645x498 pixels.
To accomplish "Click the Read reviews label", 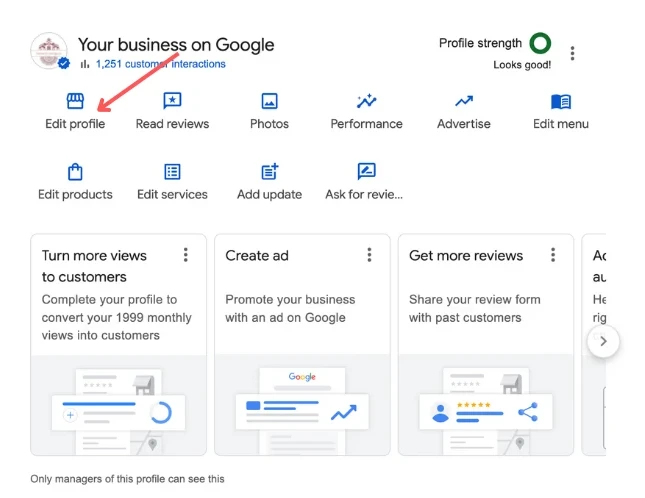I will 172,124.
